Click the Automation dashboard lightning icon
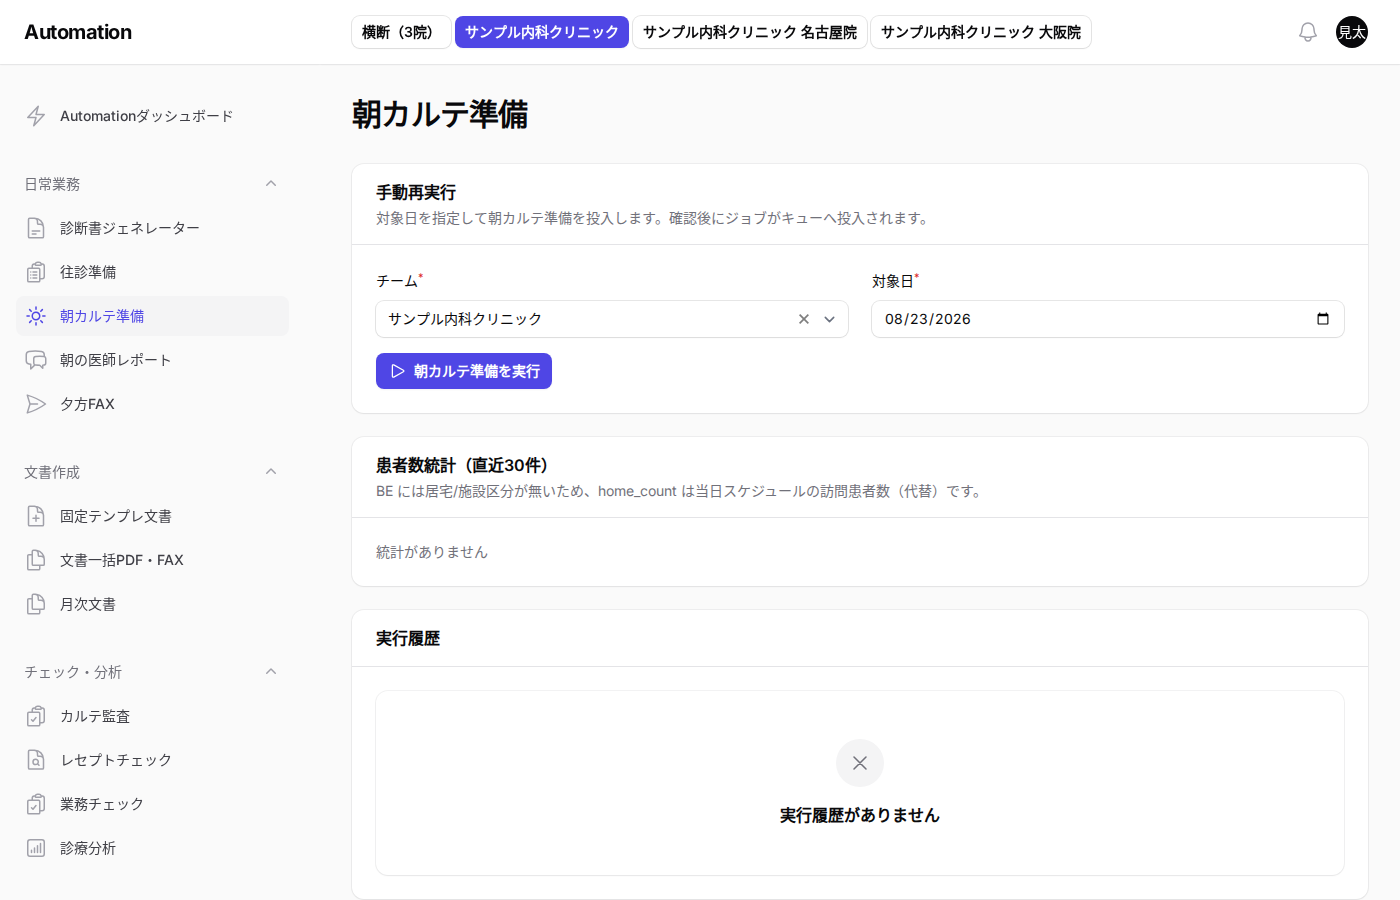Image resolution: width=1400 pixels, height=900 pixels. coord(36,116)
